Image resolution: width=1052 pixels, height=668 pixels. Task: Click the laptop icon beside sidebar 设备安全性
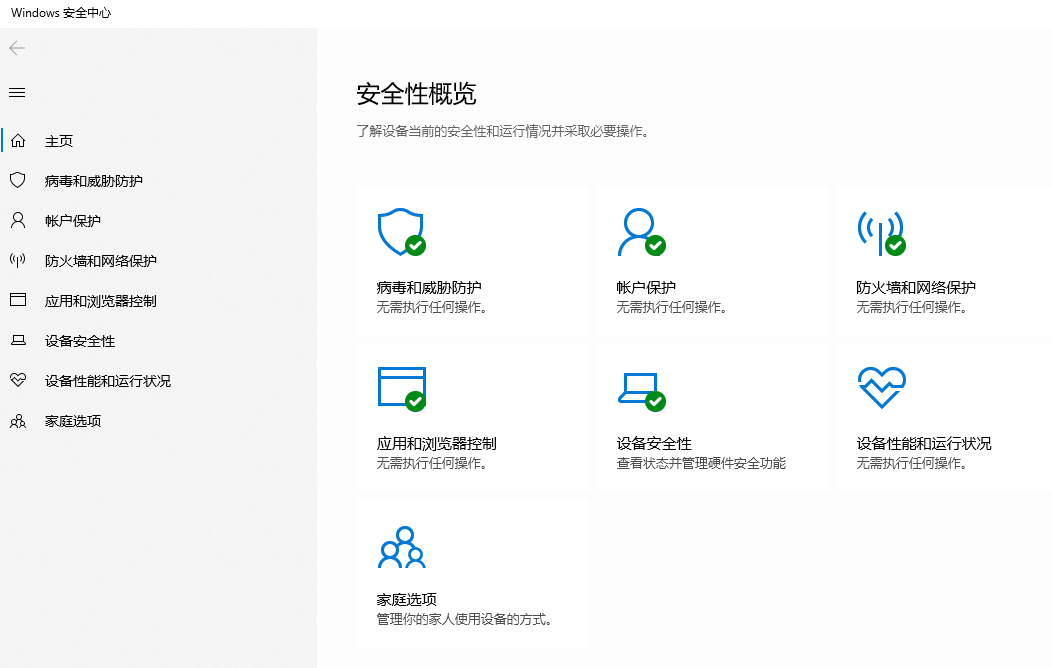18,340
